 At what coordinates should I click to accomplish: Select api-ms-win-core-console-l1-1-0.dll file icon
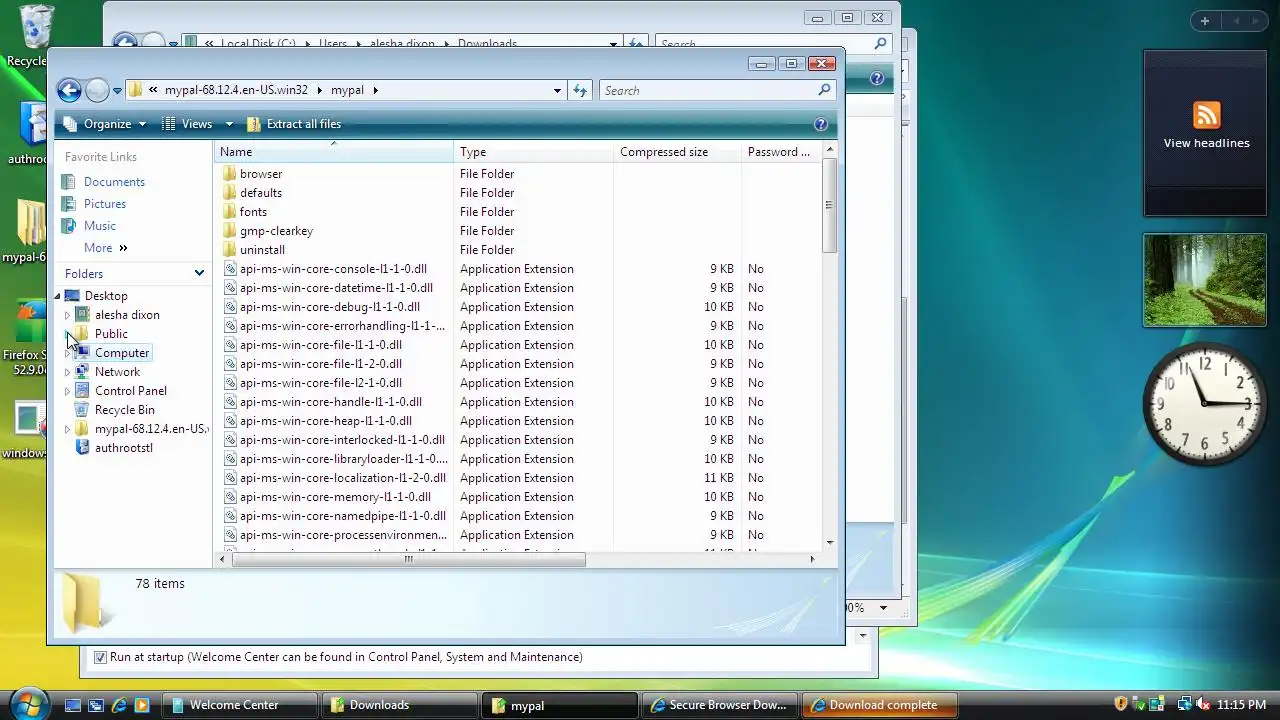tap(230, 269)
